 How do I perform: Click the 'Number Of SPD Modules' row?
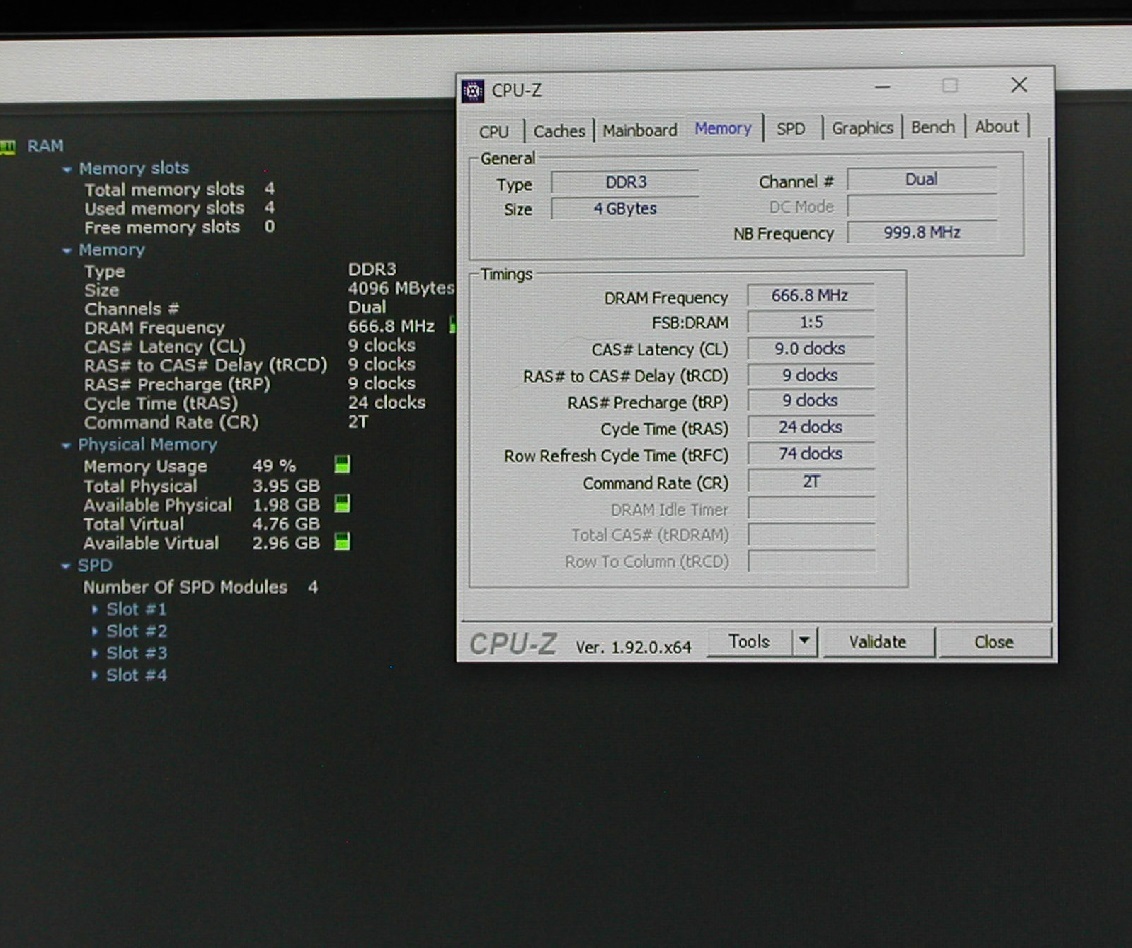coord(201,588)
